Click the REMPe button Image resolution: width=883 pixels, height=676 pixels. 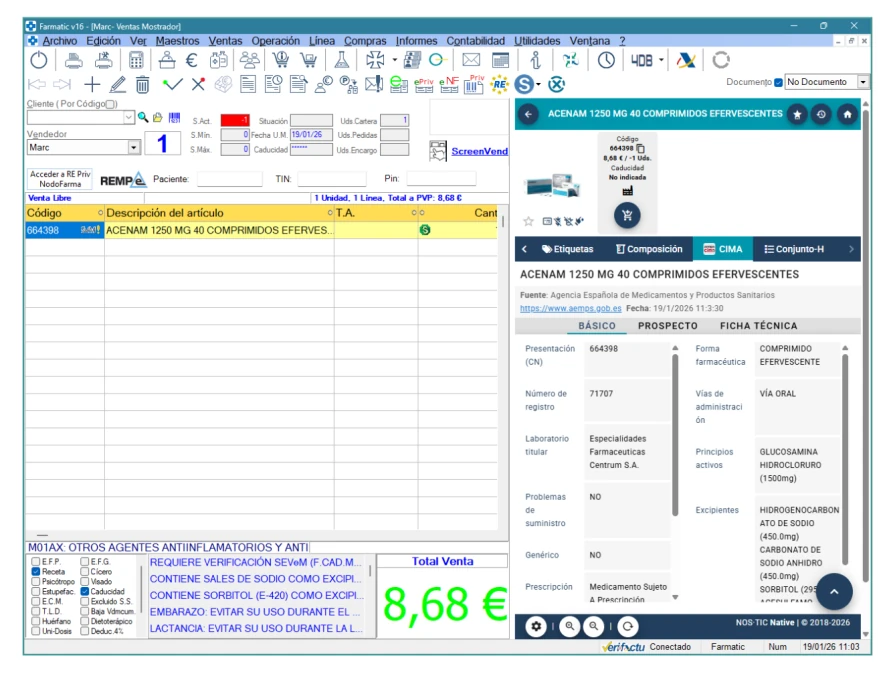tap(123, 180)
